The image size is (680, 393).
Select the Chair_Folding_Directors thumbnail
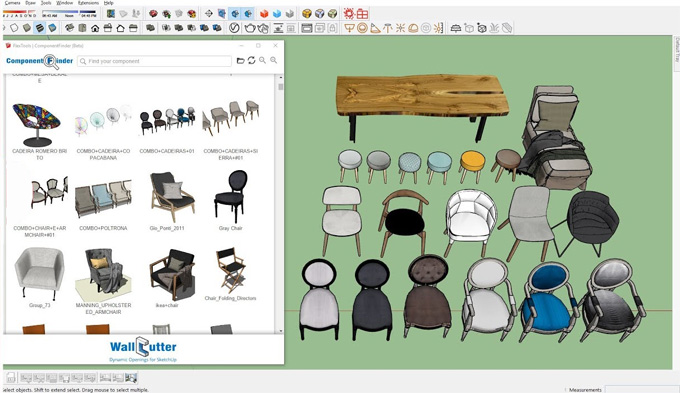(x=230, y=270)
